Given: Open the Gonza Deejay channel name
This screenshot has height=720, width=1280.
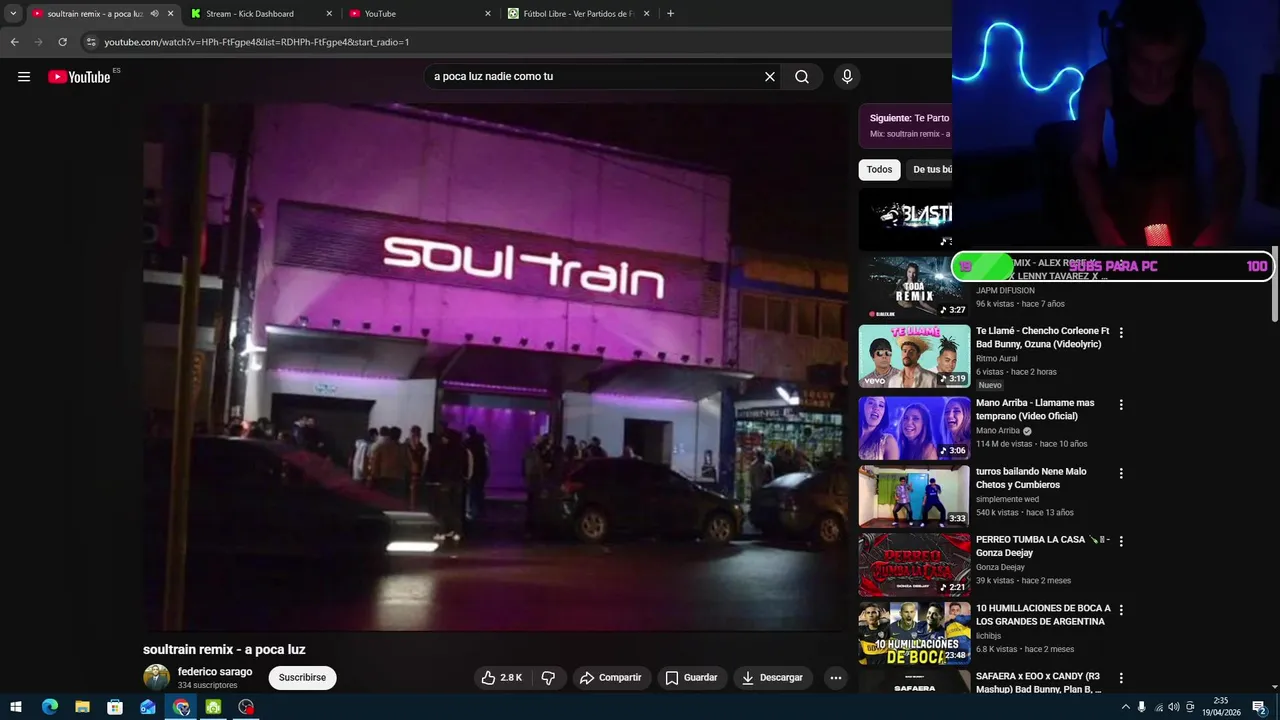Looking at the screenshot, I should (x=1000, y=567).
